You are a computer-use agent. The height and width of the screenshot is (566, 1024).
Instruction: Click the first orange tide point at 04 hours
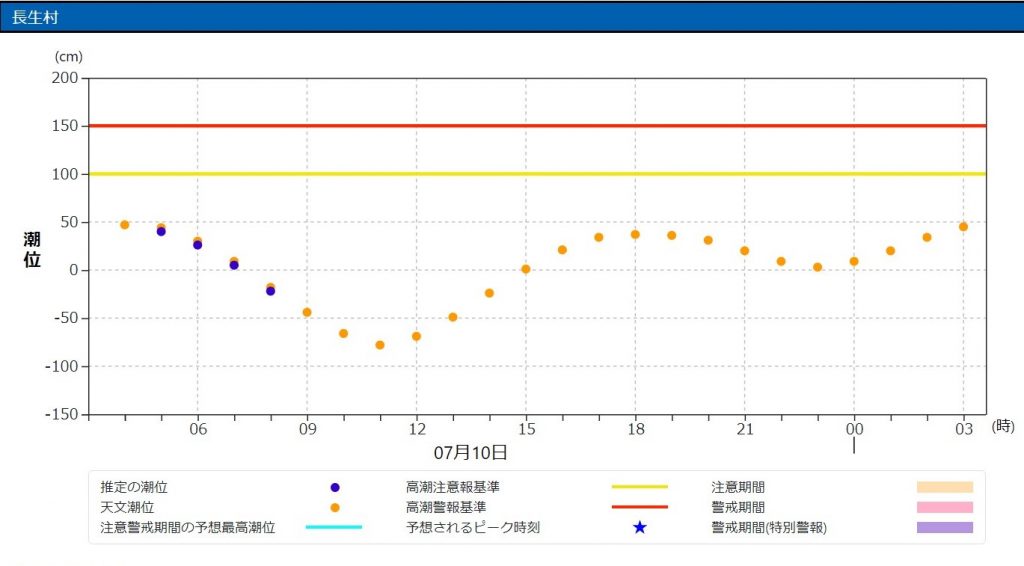[125, 225]
